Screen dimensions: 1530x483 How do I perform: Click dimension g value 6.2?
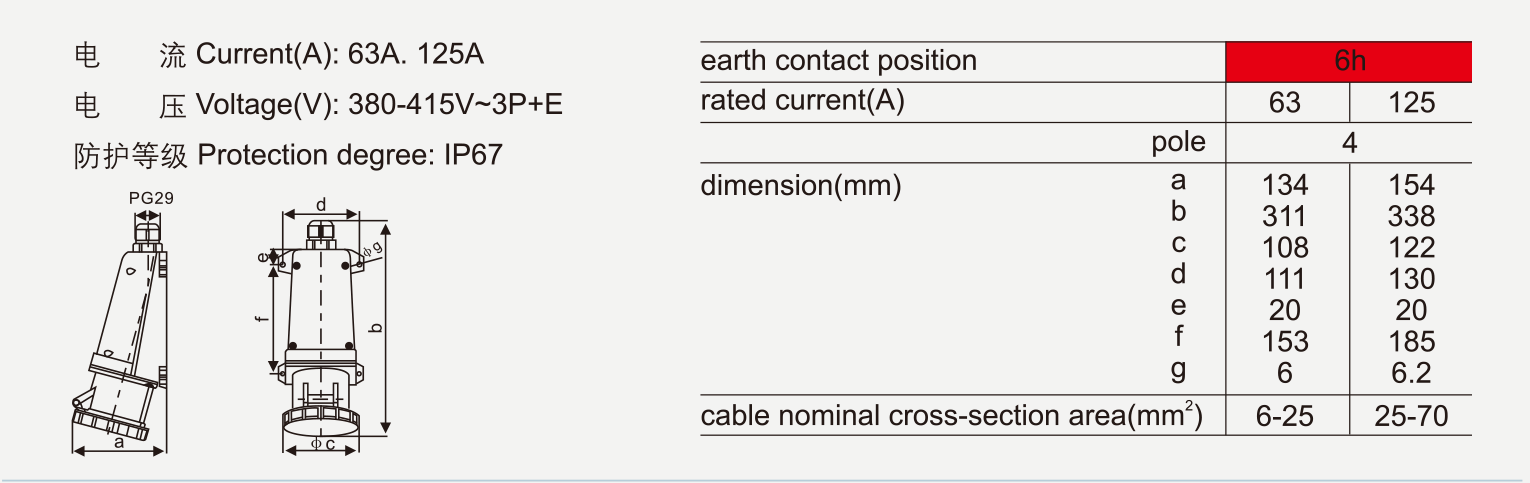coord(1411,373)
